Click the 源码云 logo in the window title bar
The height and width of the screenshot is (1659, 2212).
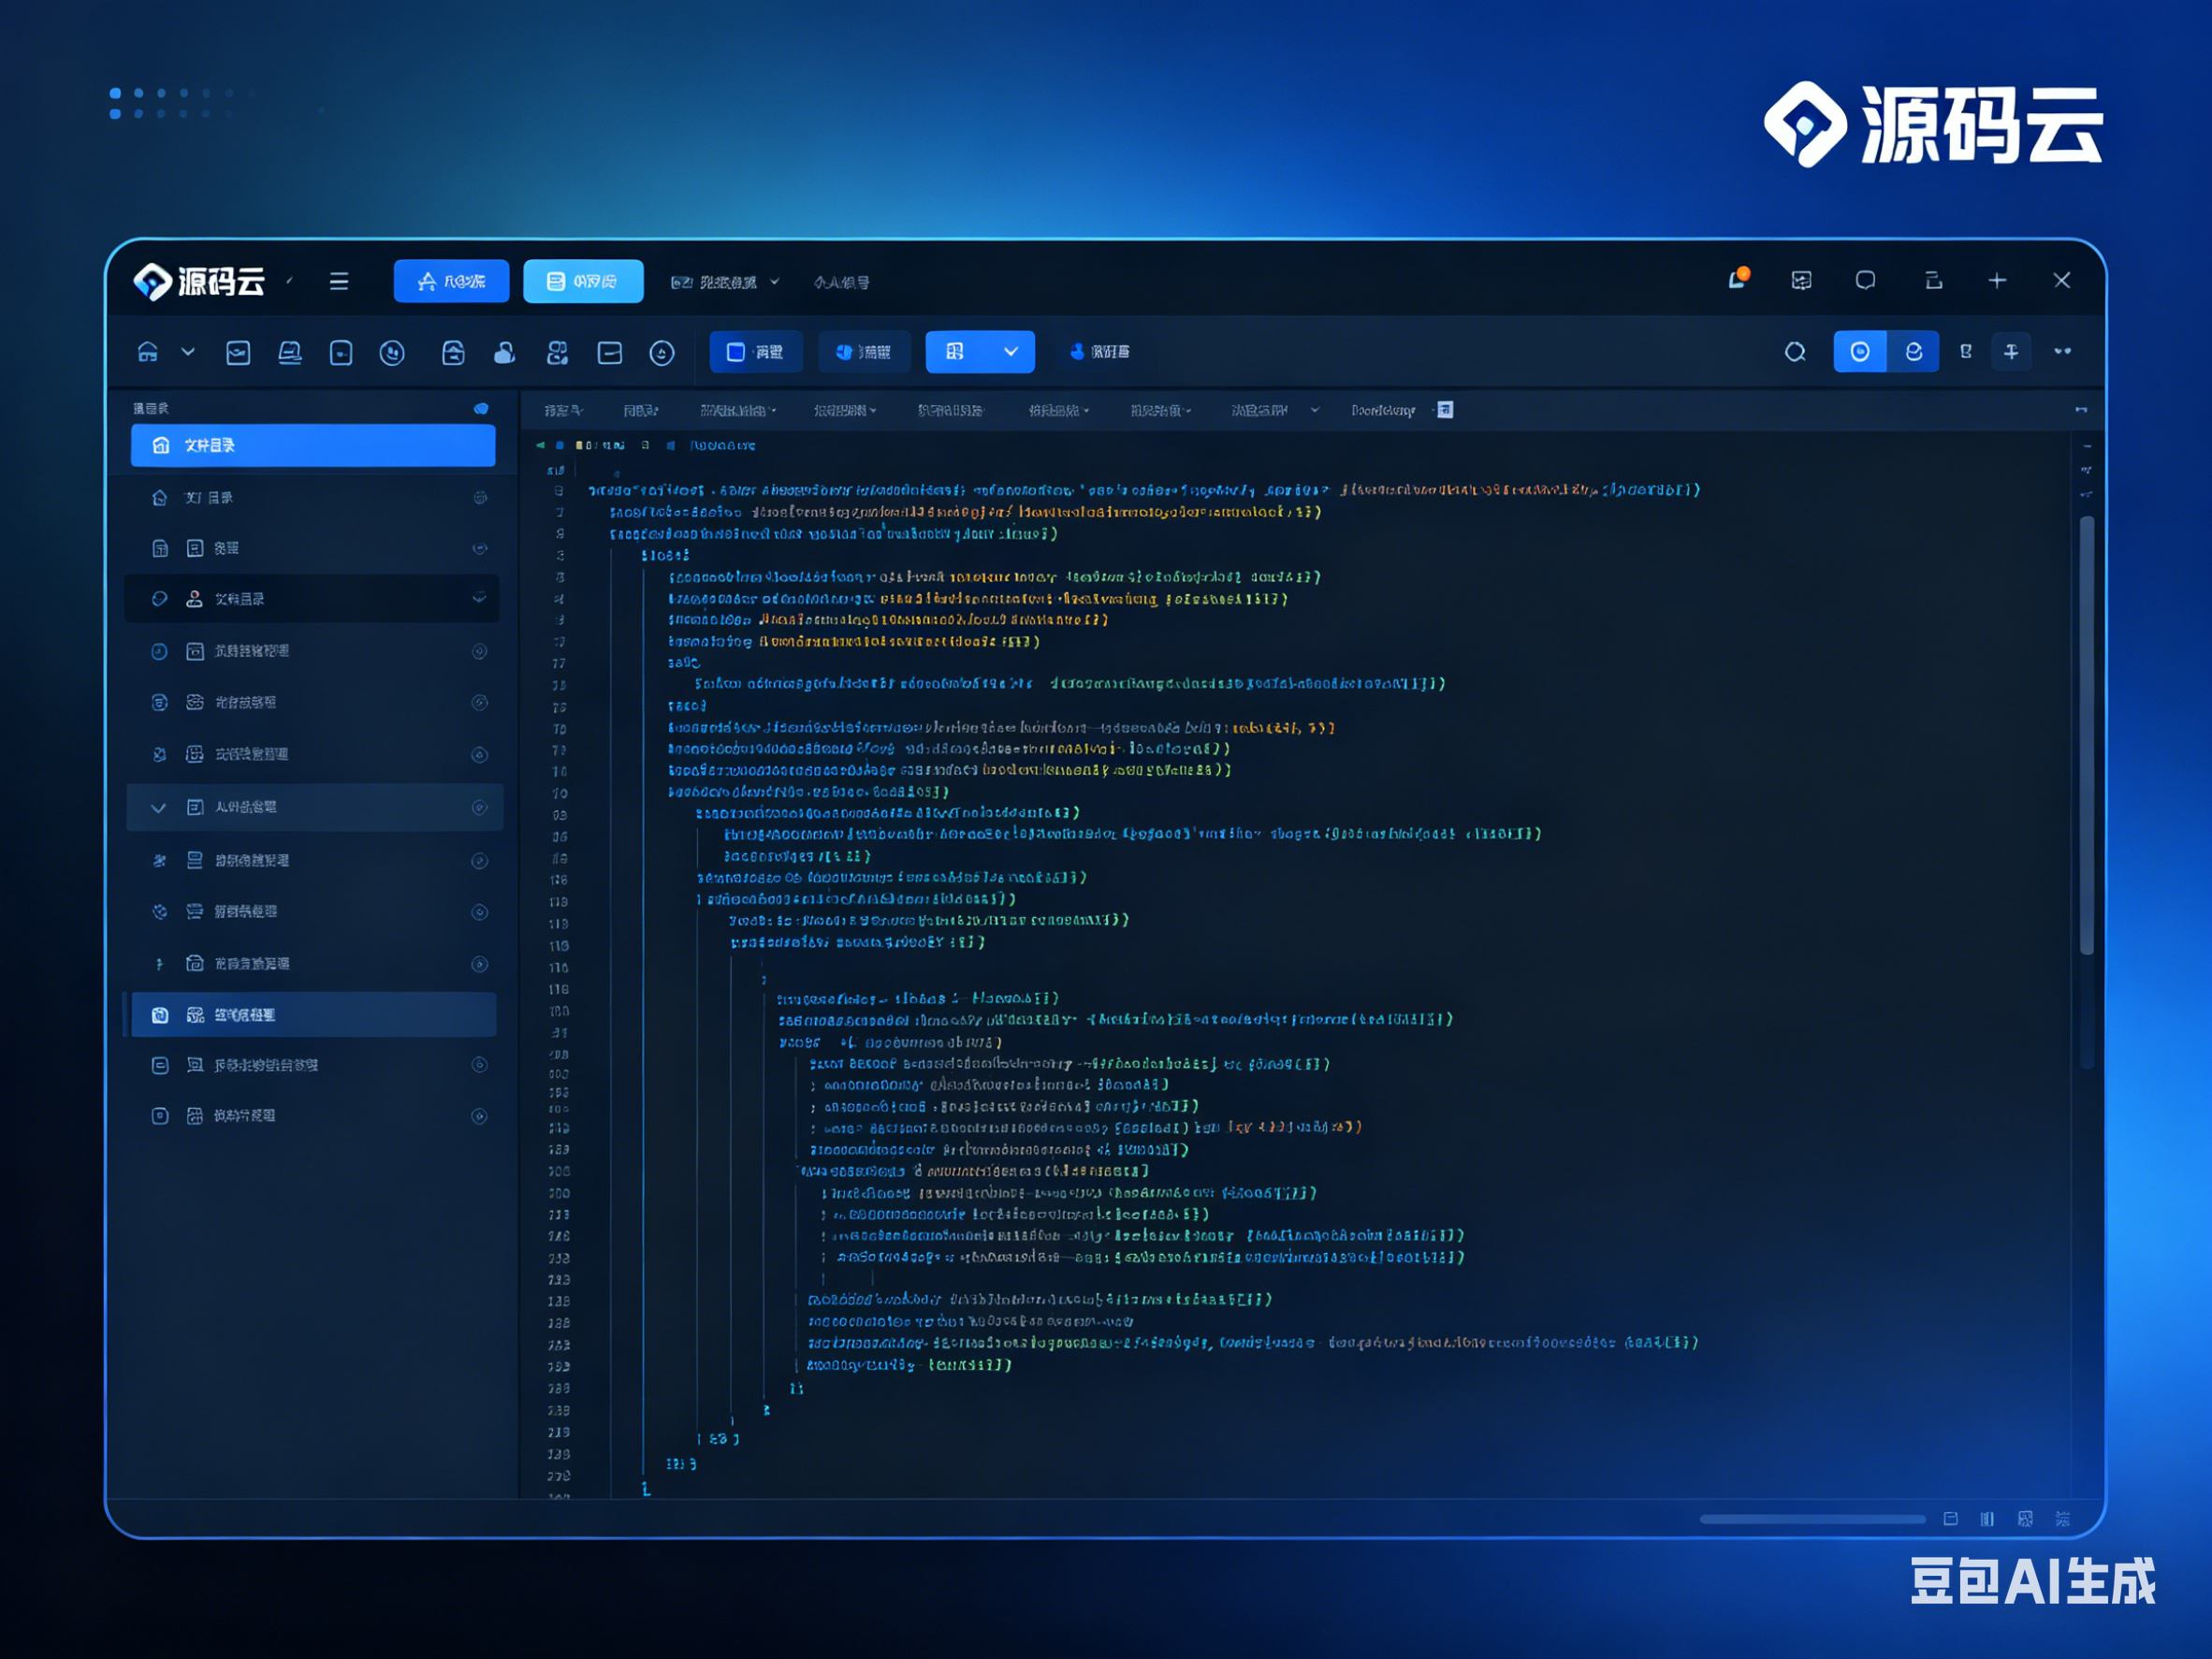(x=200, y=281)
